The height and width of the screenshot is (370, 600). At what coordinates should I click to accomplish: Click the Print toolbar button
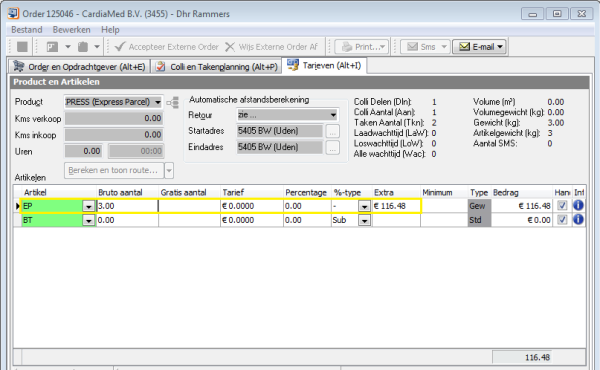[362, 47]
